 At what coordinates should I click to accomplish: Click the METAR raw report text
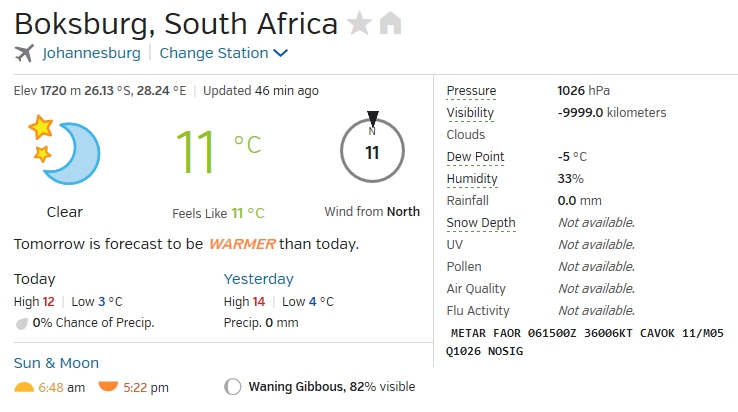coord(587,343)
